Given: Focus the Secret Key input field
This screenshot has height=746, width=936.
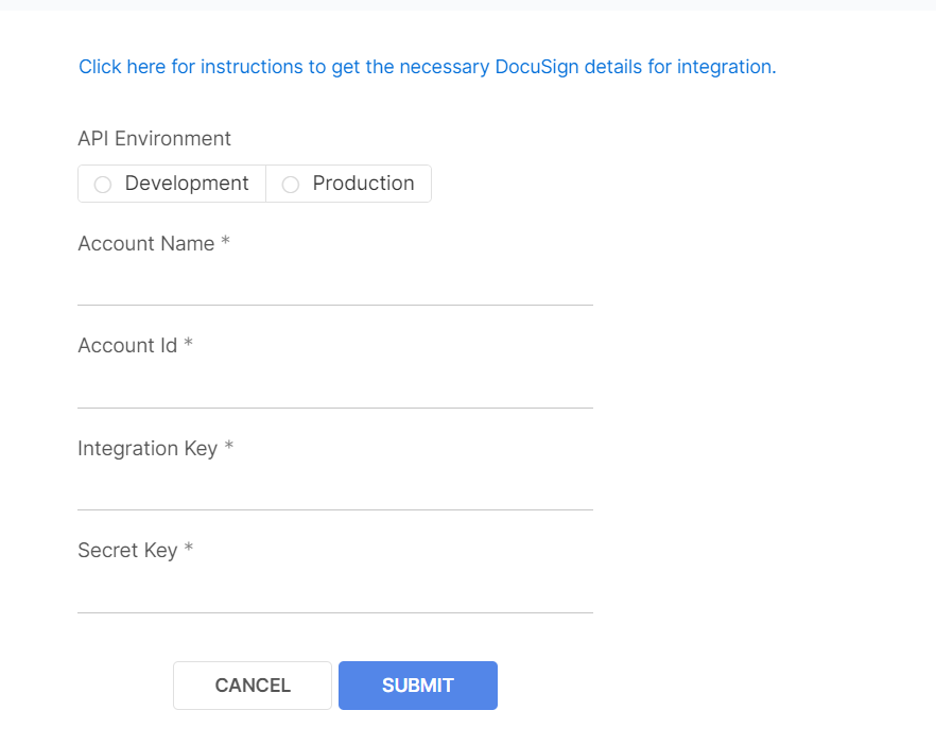Looking at the screenshot, I should click(335, 593).
